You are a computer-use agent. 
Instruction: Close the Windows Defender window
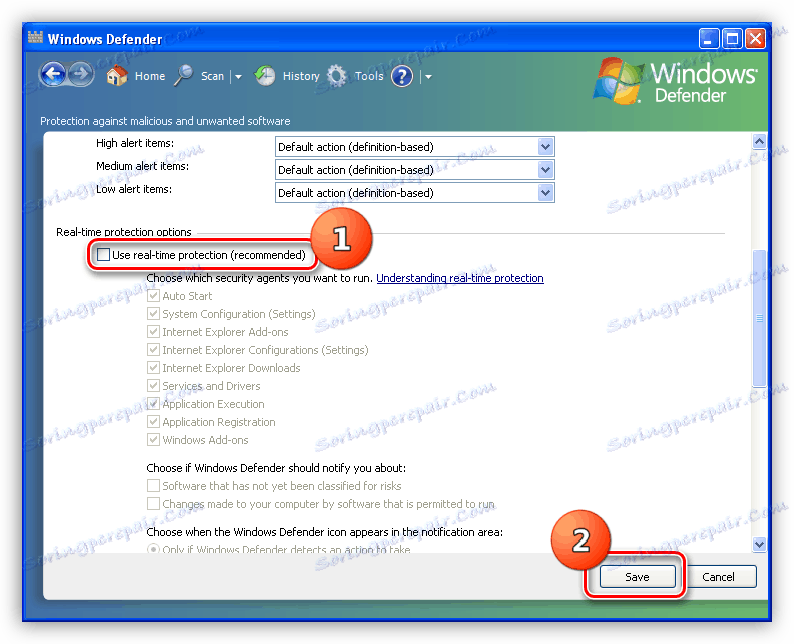(x=755, y=38)
